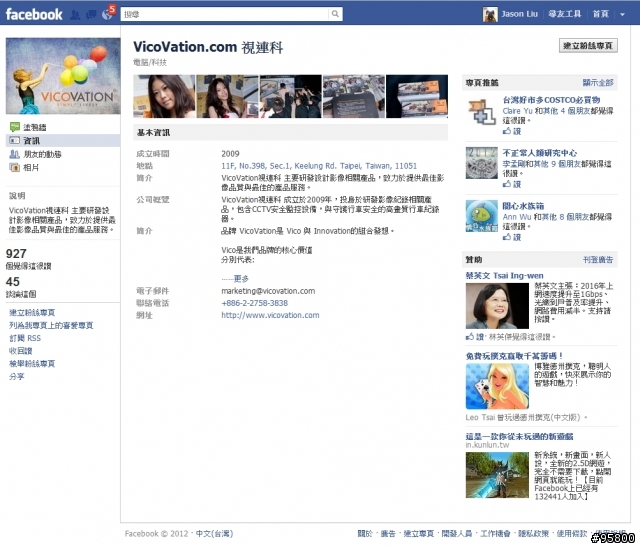Image resolution: width=640 pixels, height=546 pixels.
Task: Click the Photos tab icon
Action: pos(14,167)
